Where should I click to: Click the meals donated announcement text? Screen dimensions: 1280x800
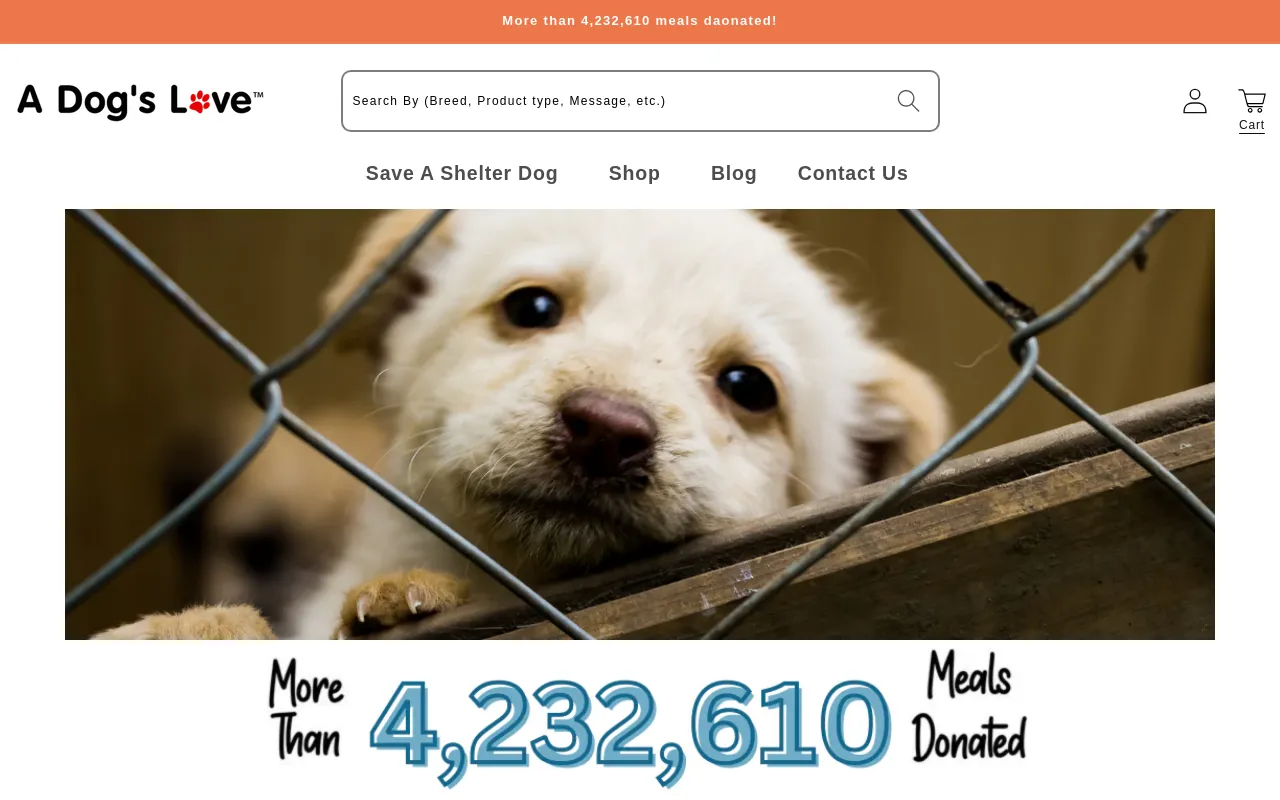(640, 21)
